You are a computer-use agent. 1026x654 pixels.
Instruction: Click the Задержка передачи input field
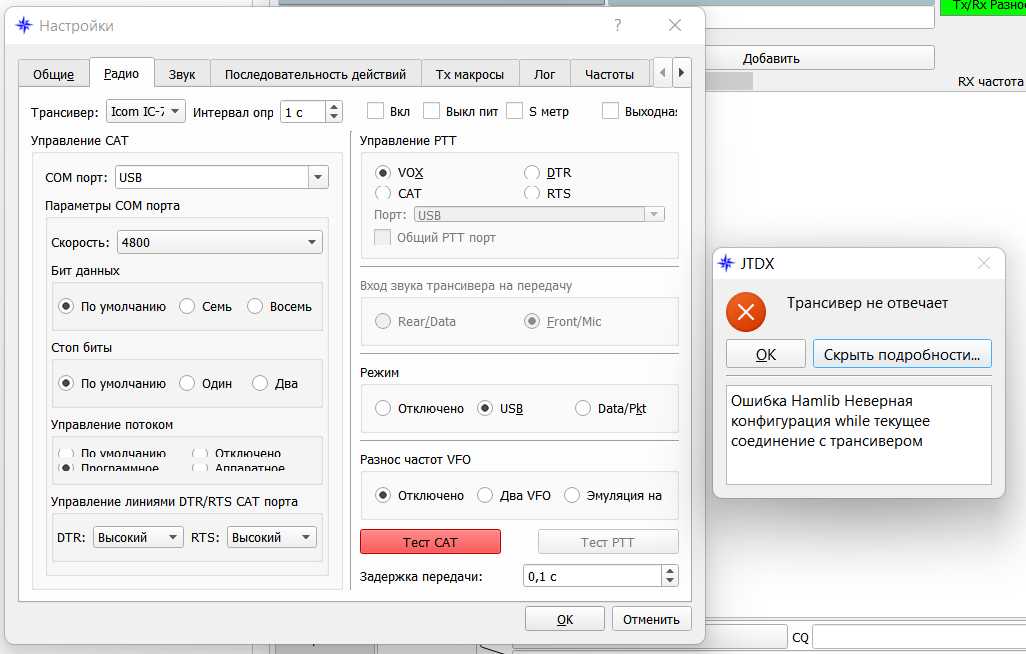(591, 576)
